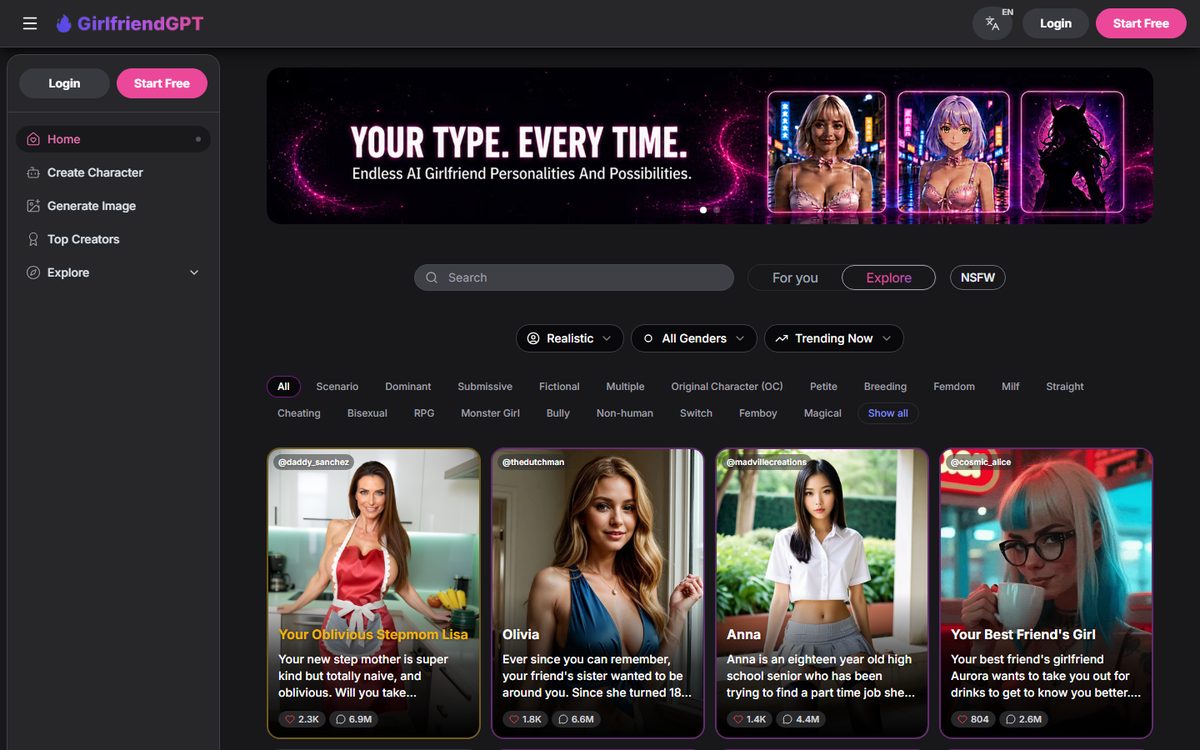Open the All Genders dropdown
The width and height of the screenshot is (1200, 750).
694,338
